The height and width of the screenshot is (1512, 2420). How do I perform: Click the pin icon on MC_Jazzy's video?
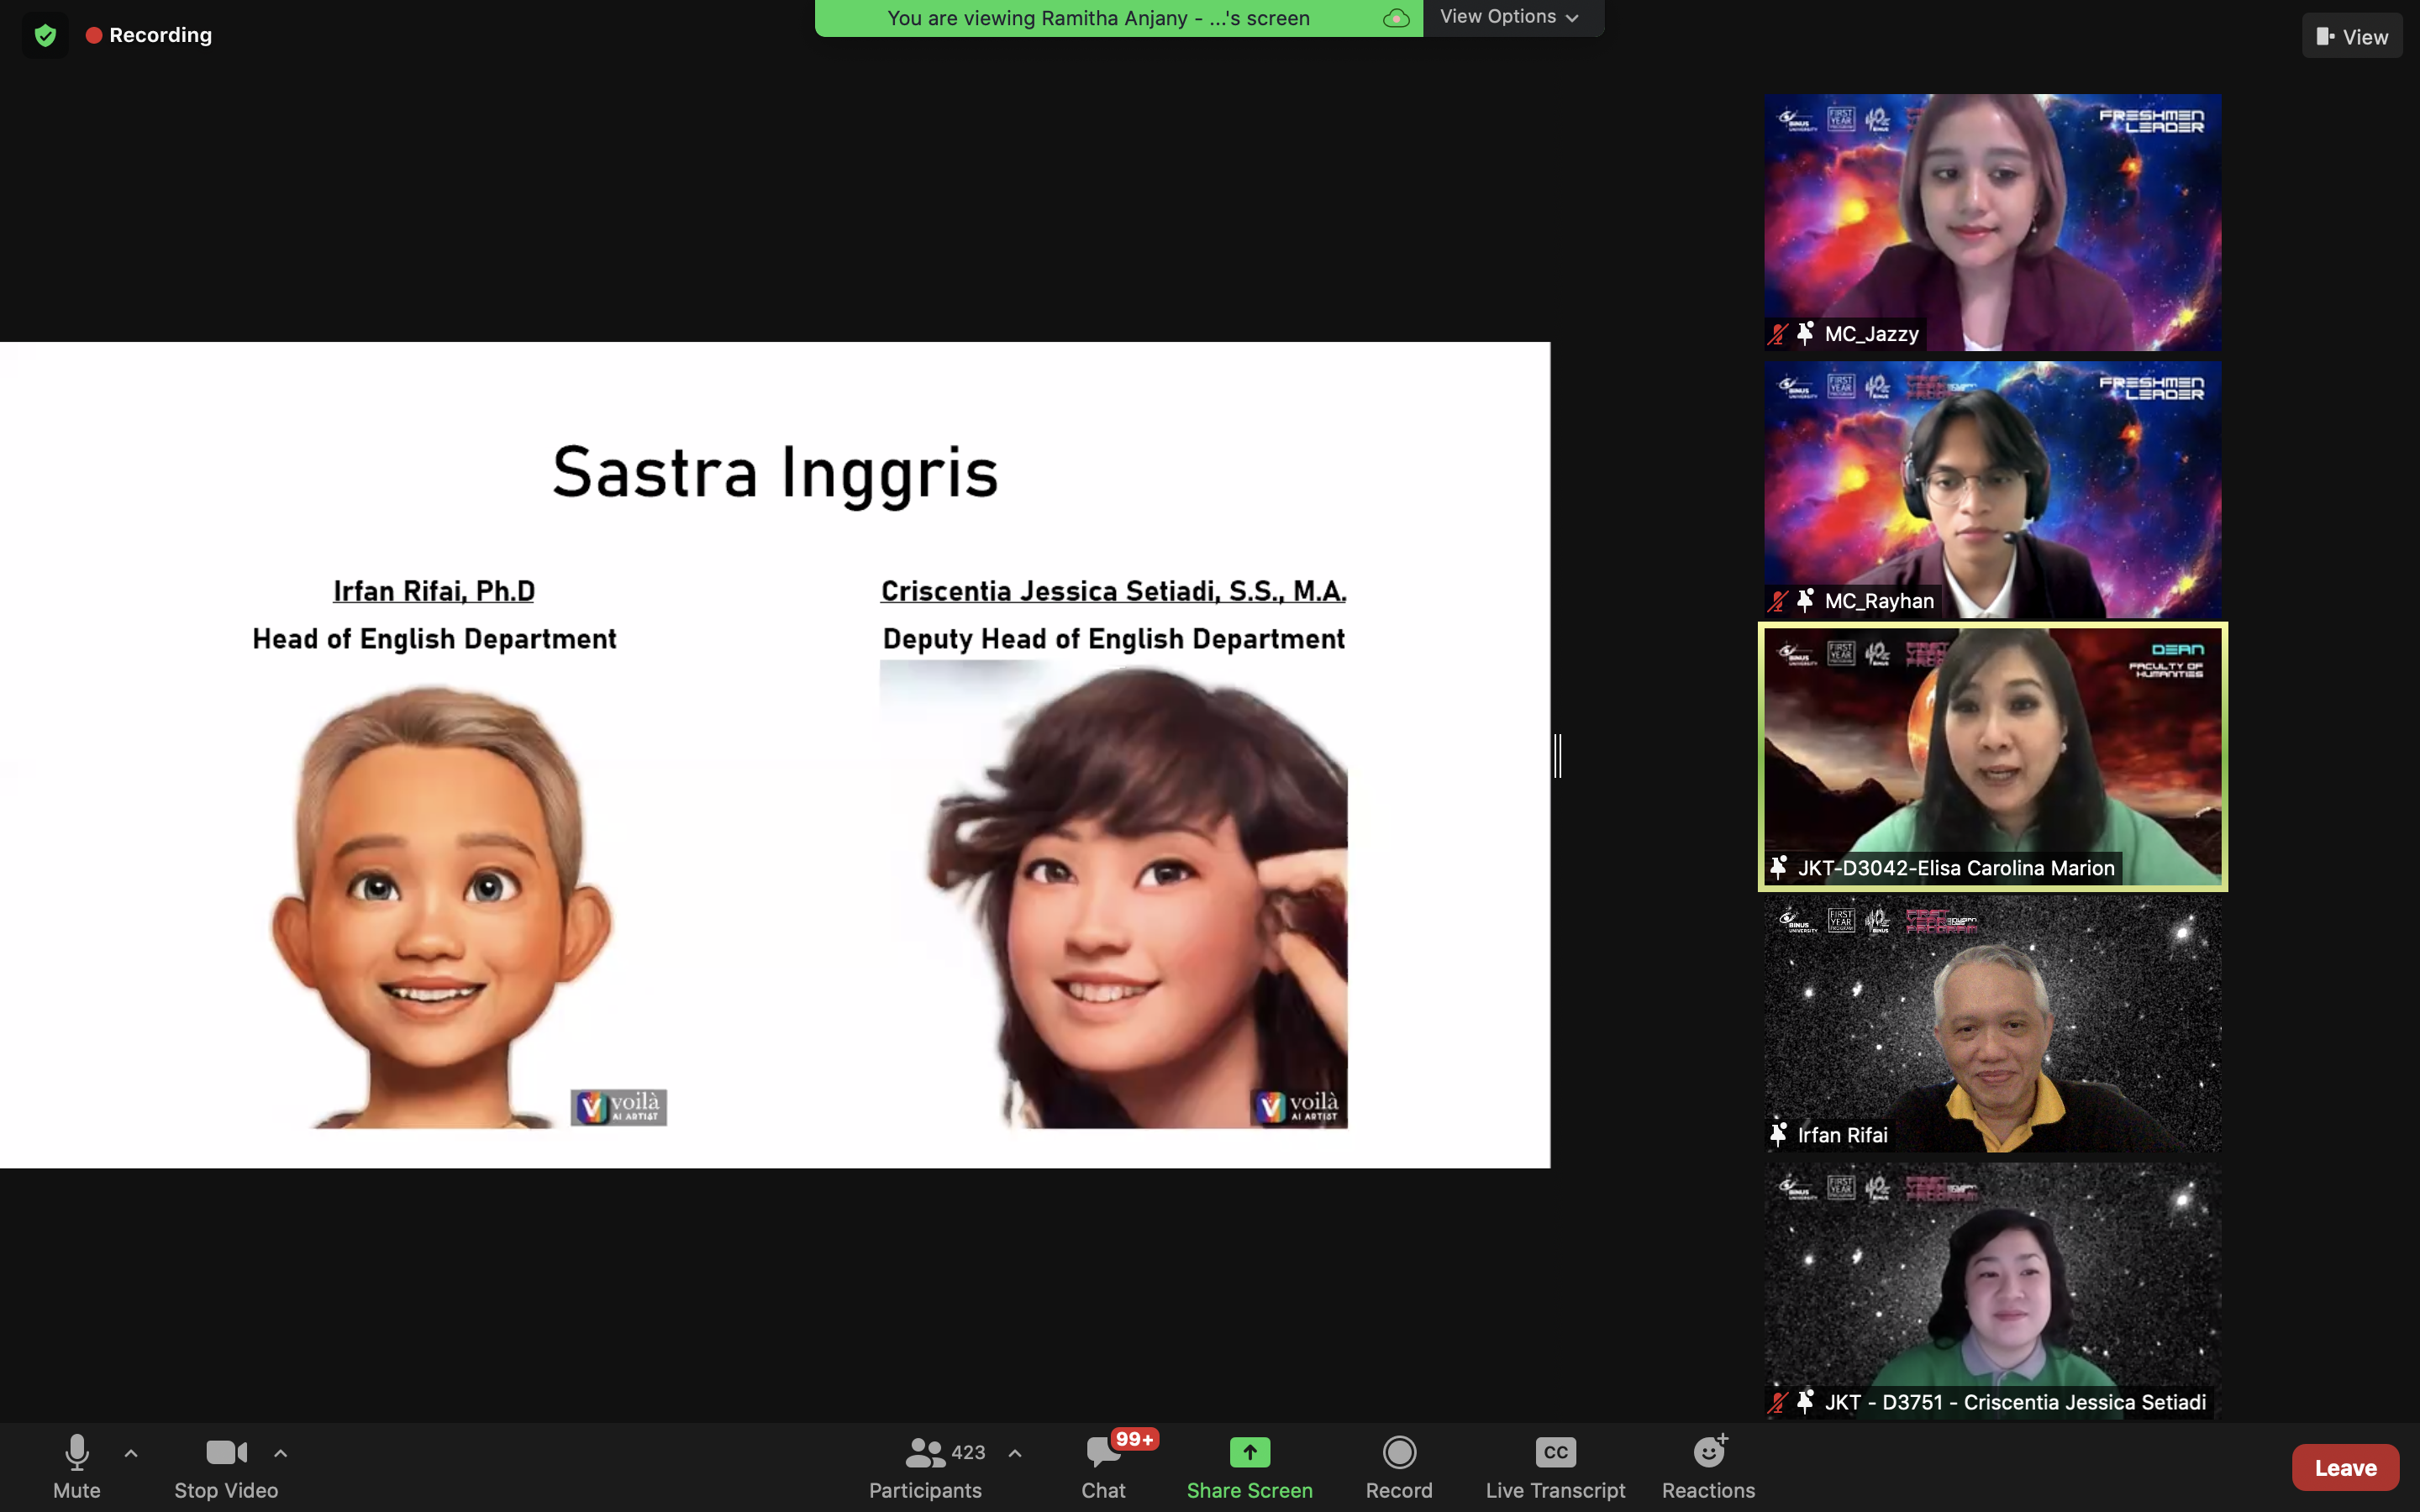tap(1805, 333)
